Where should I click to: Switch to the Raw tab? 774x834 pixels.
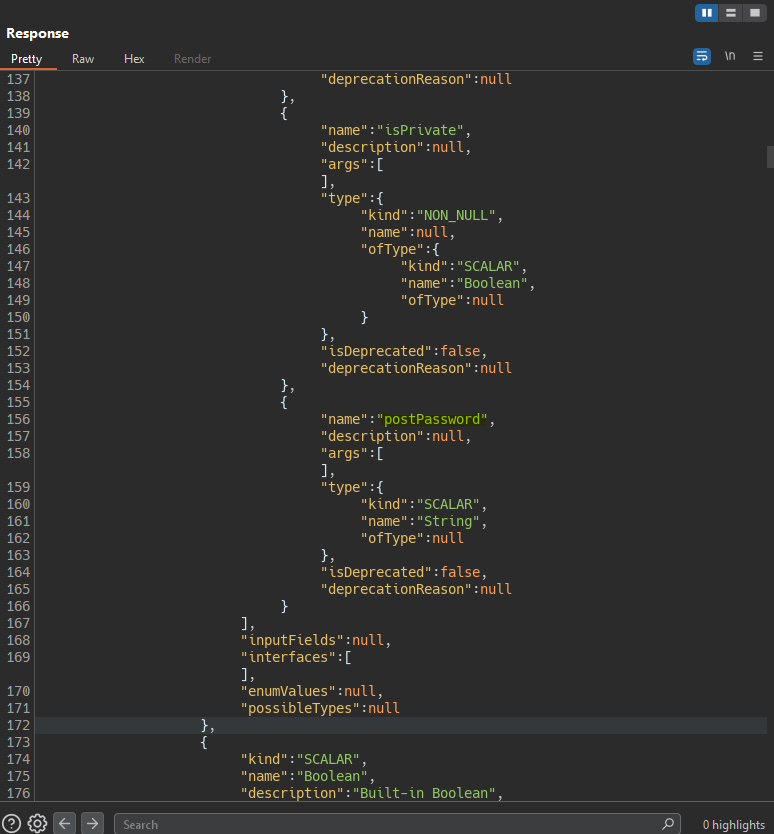83,59
